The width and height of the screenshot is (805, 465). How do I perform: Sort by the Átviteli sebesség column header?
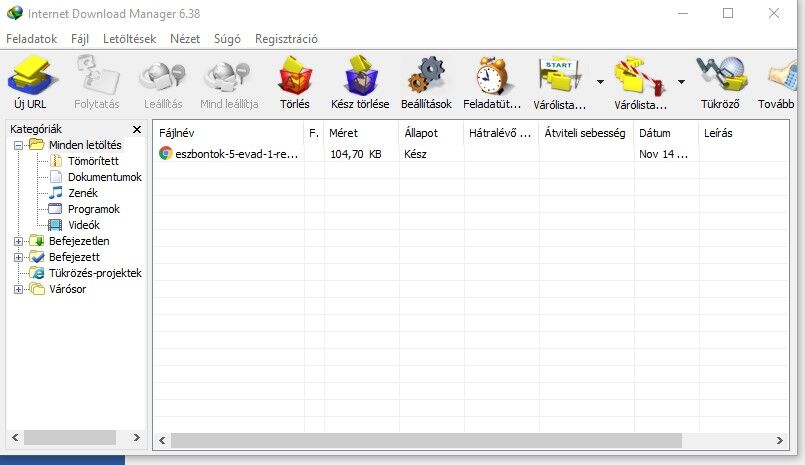point(587,133)
